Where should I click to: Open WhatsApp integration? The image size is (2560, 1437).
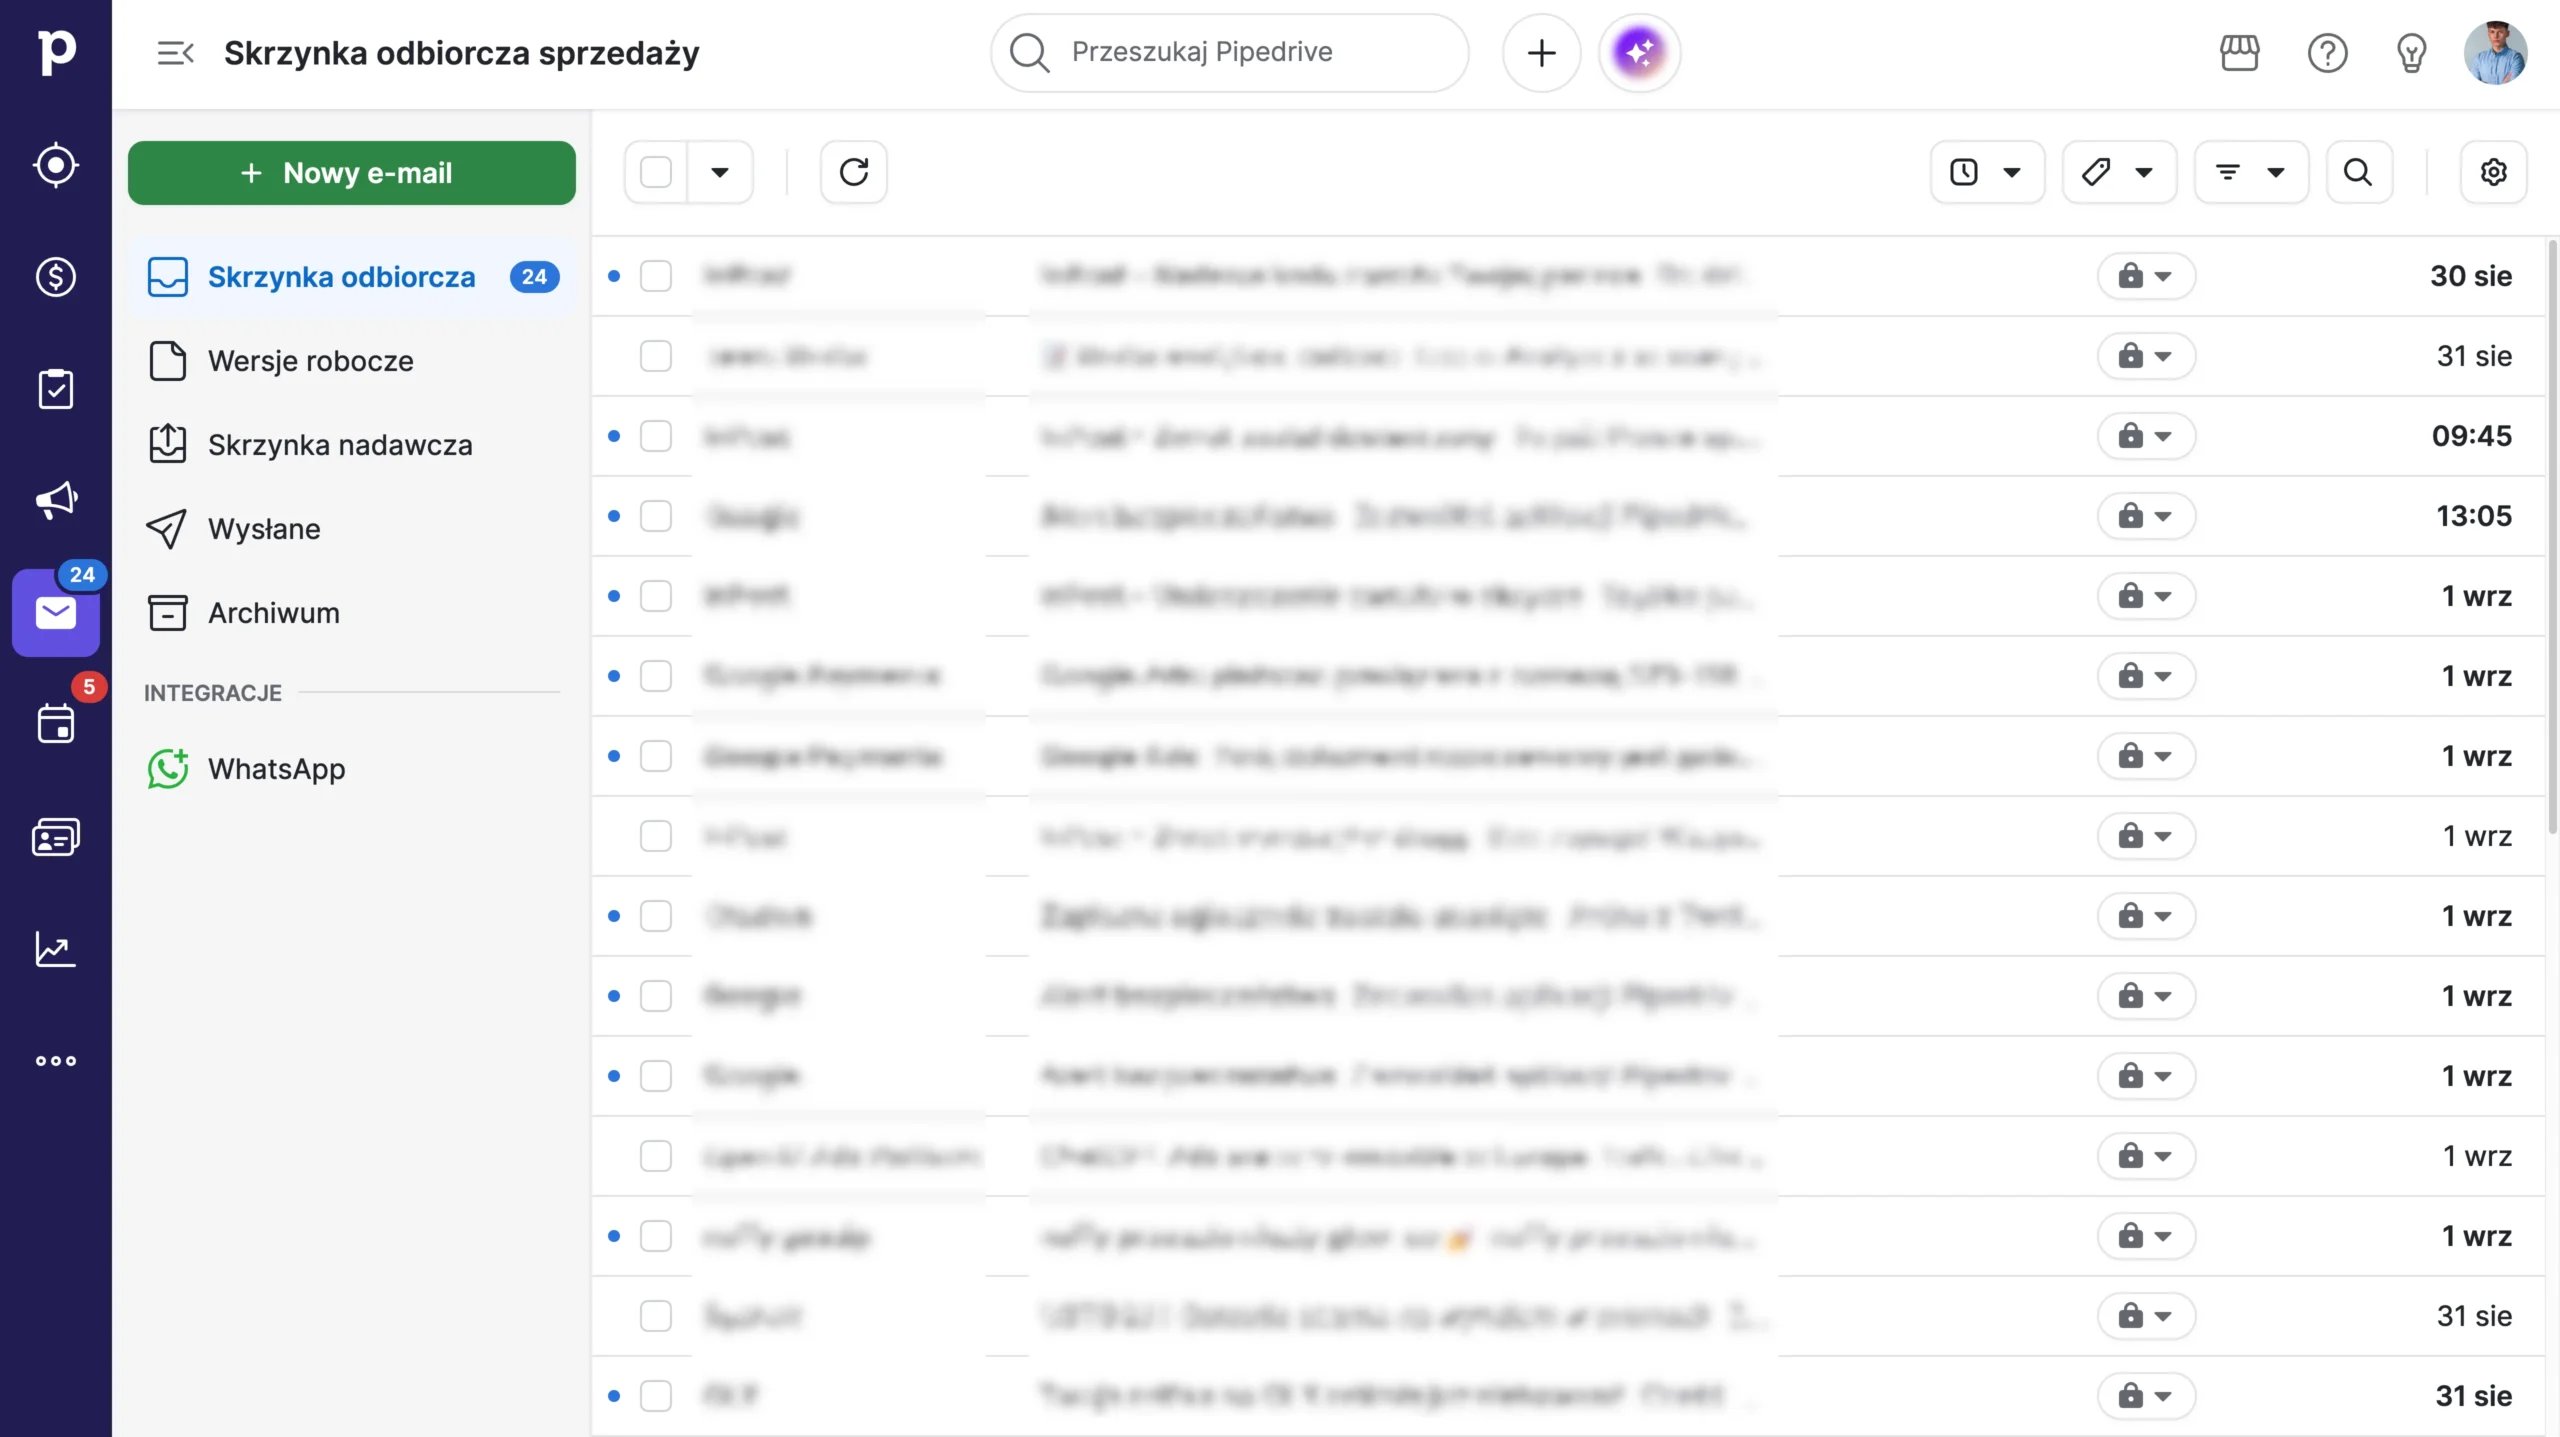click(352, 769)
